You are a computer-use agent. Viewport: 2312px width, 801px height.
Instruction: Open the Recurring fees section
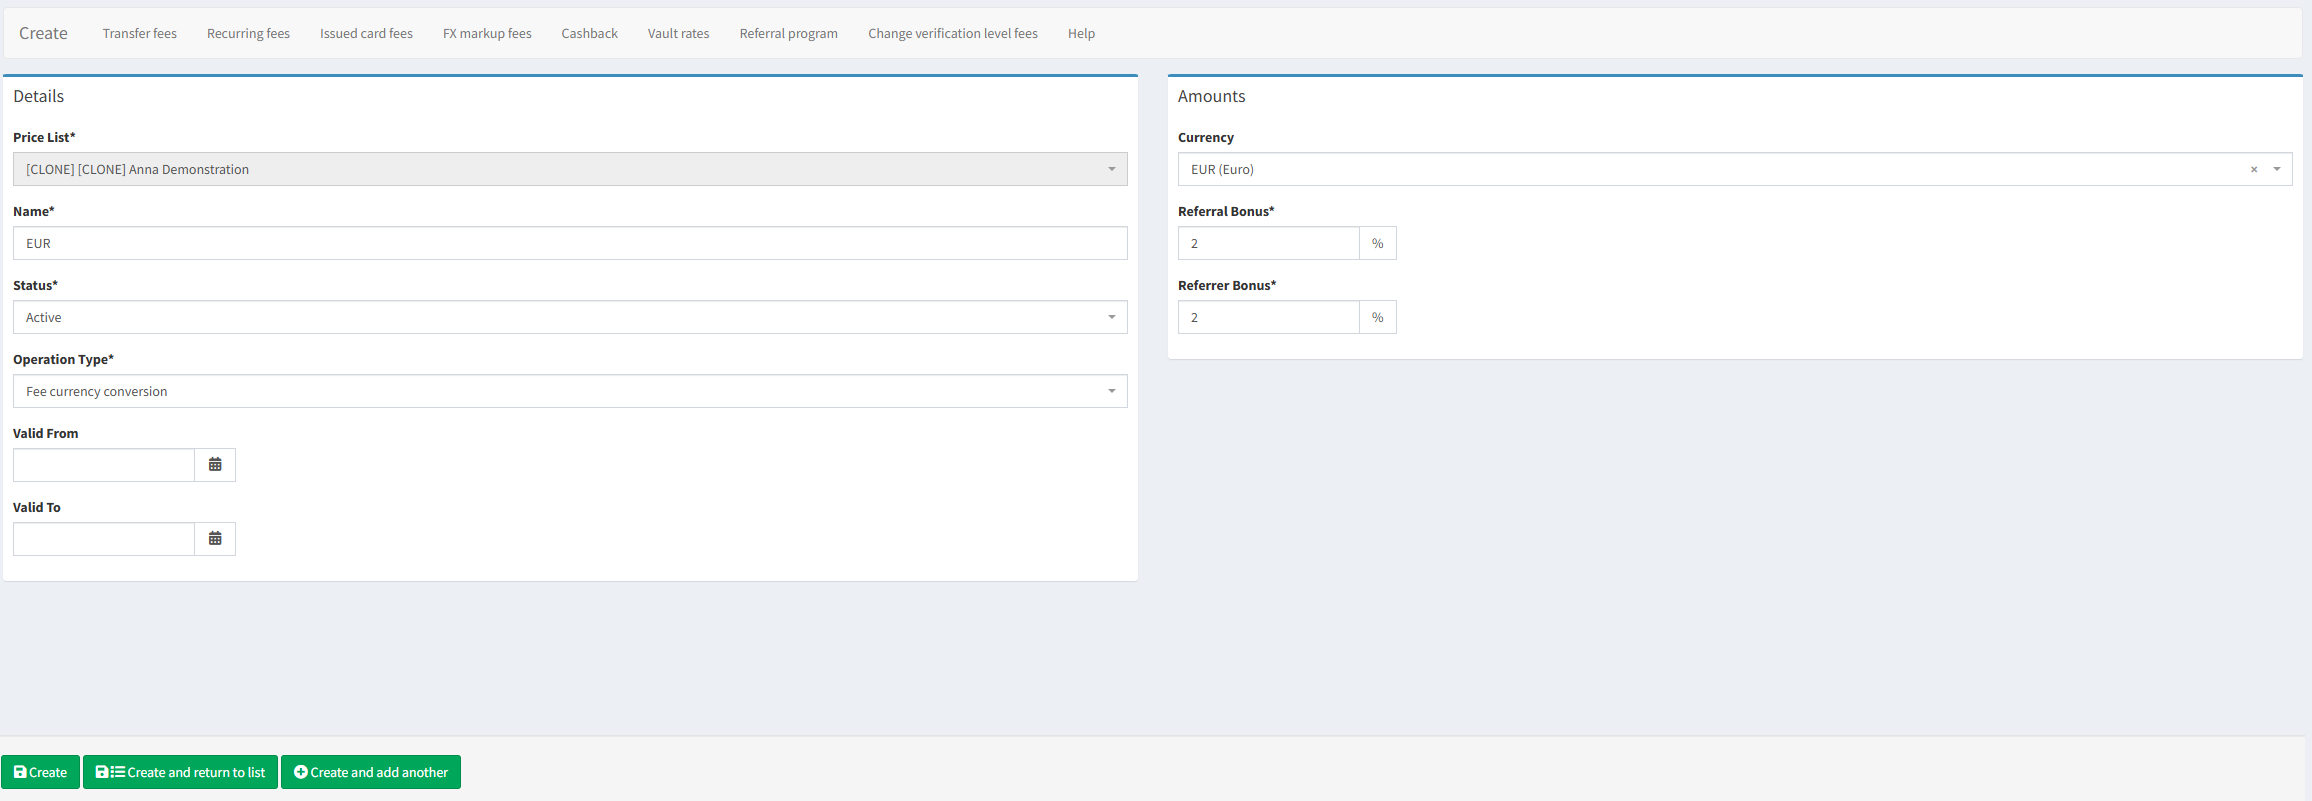(248, 33)
